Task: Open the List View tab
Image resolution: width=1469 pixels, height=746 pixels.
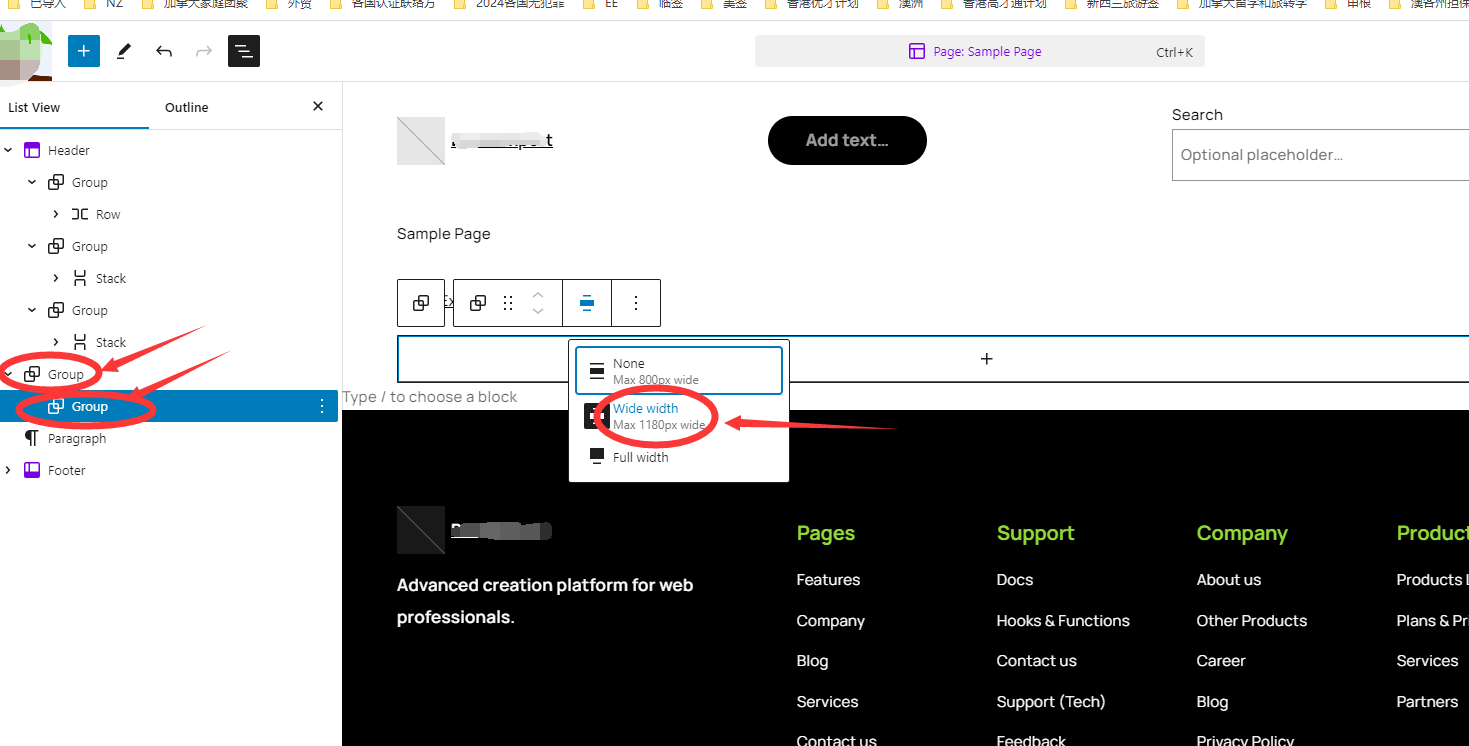Action: pos(35,107)
